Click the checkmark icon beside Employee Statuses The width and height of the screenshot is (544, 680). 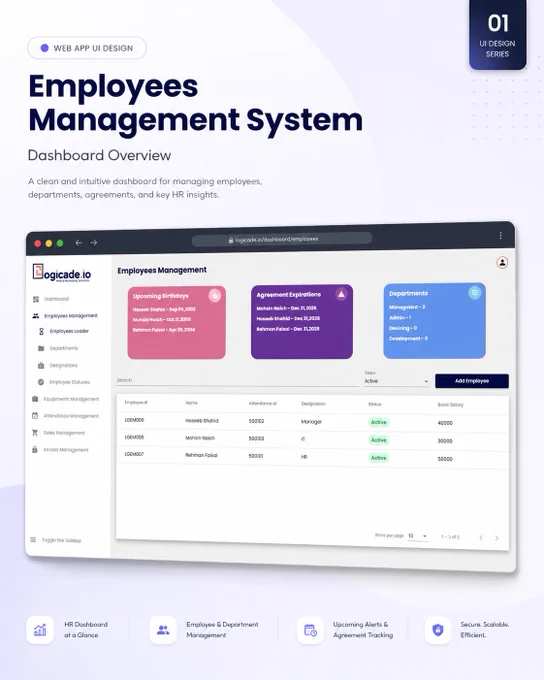[41, 382]
